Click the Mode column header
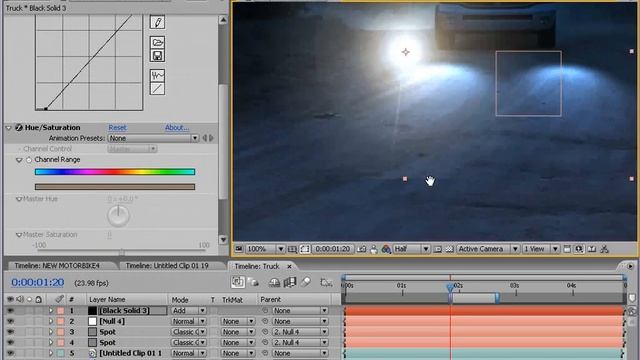The width and height of the screenshot is (640, 360). [180, 300]
